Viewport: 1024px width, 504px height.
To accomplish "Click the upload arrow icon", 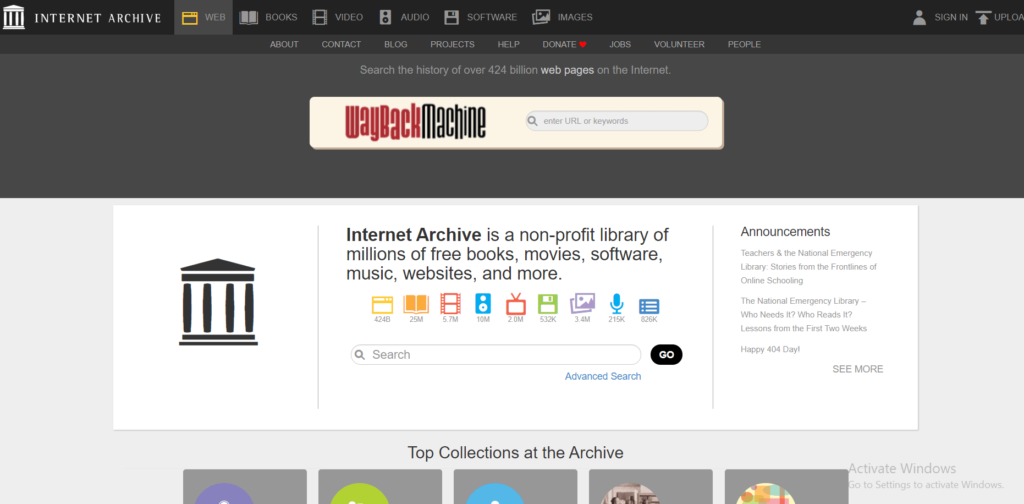I will click(x=983, y=18).
